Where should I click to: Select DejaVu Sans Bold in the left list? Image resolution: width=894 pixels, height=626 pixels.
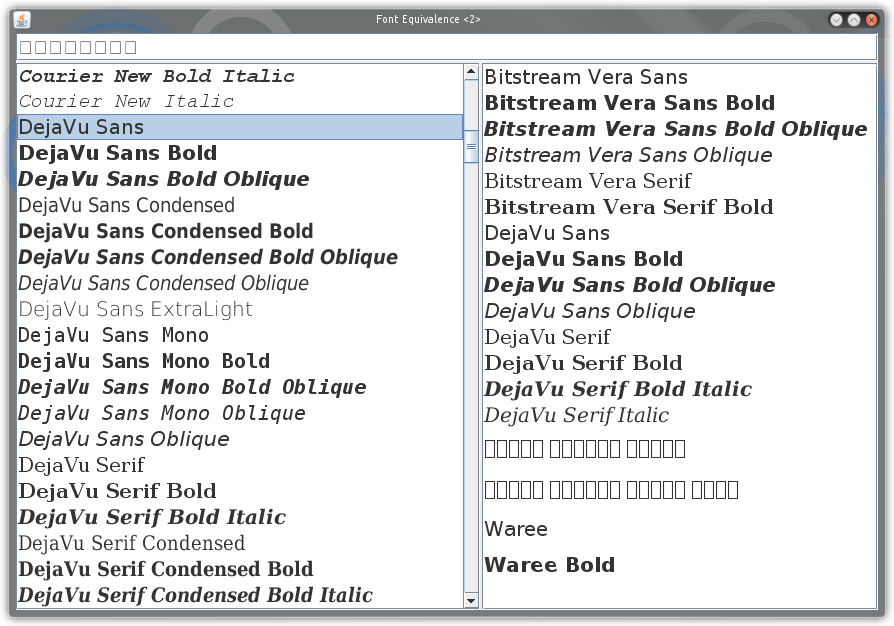click(x=240, y=153)
